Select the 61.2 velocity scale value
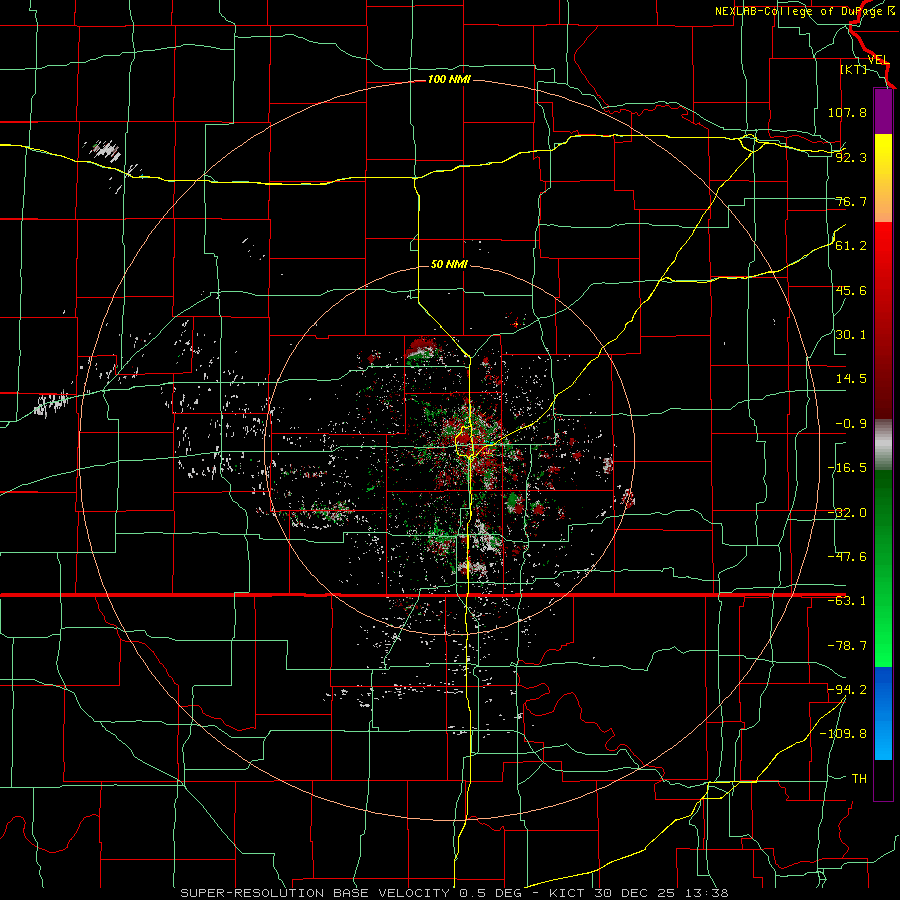900x900 pixels. click(851, 246)
